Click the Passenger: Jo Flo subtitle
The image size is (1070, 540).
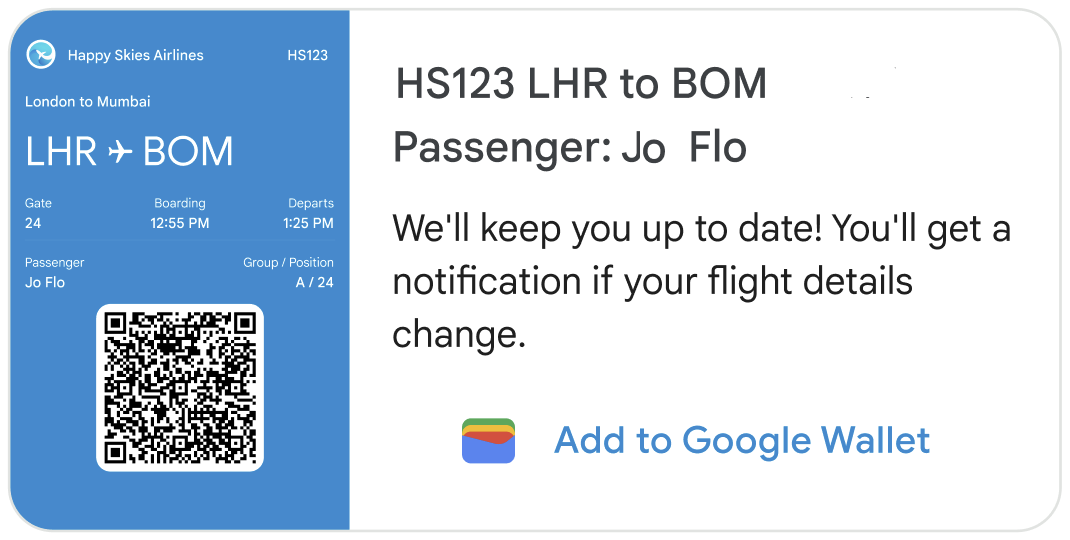click(x=570, y=148)
